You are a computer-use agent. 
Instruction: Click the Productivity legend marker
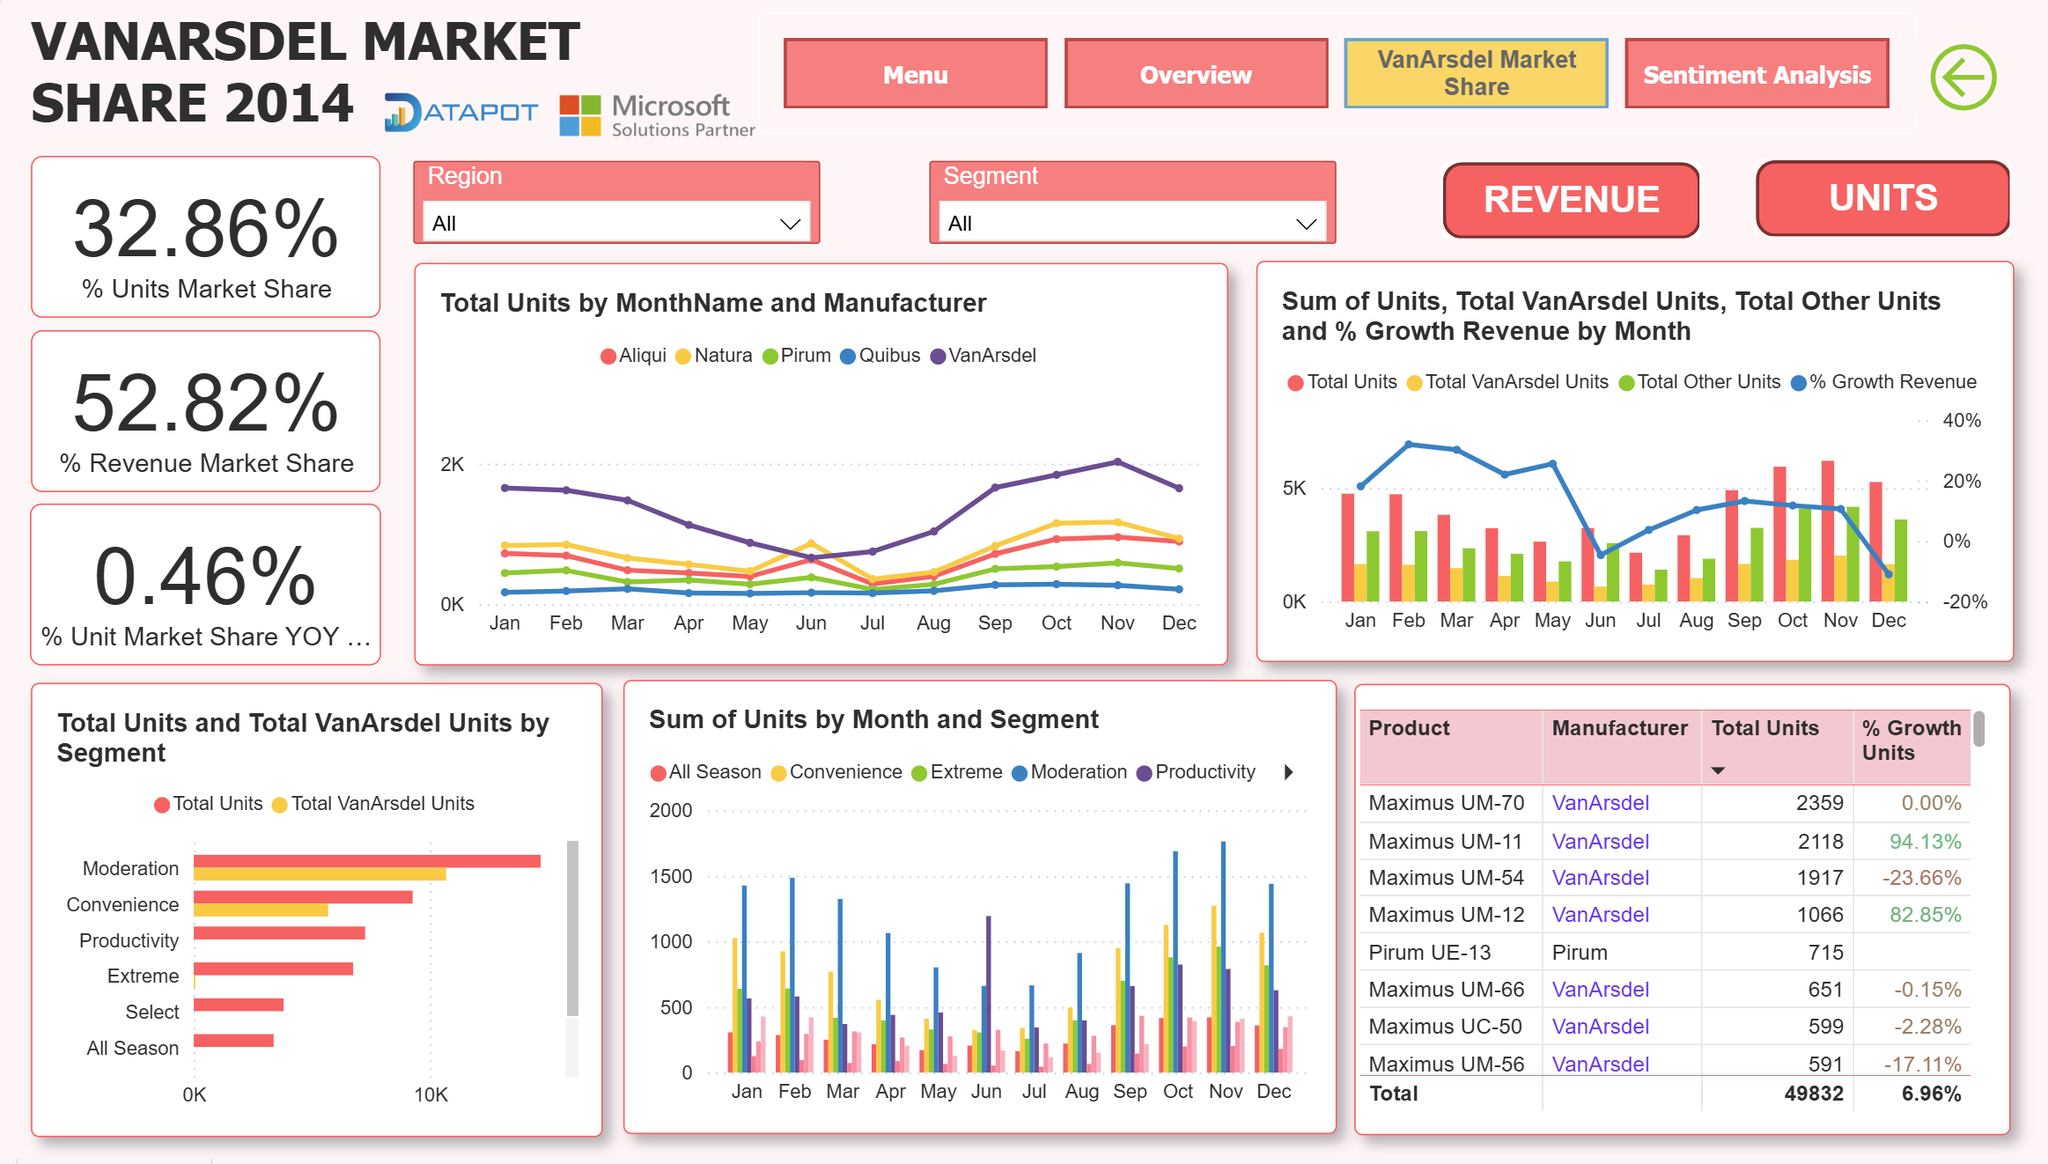[x=1144, y=773]
